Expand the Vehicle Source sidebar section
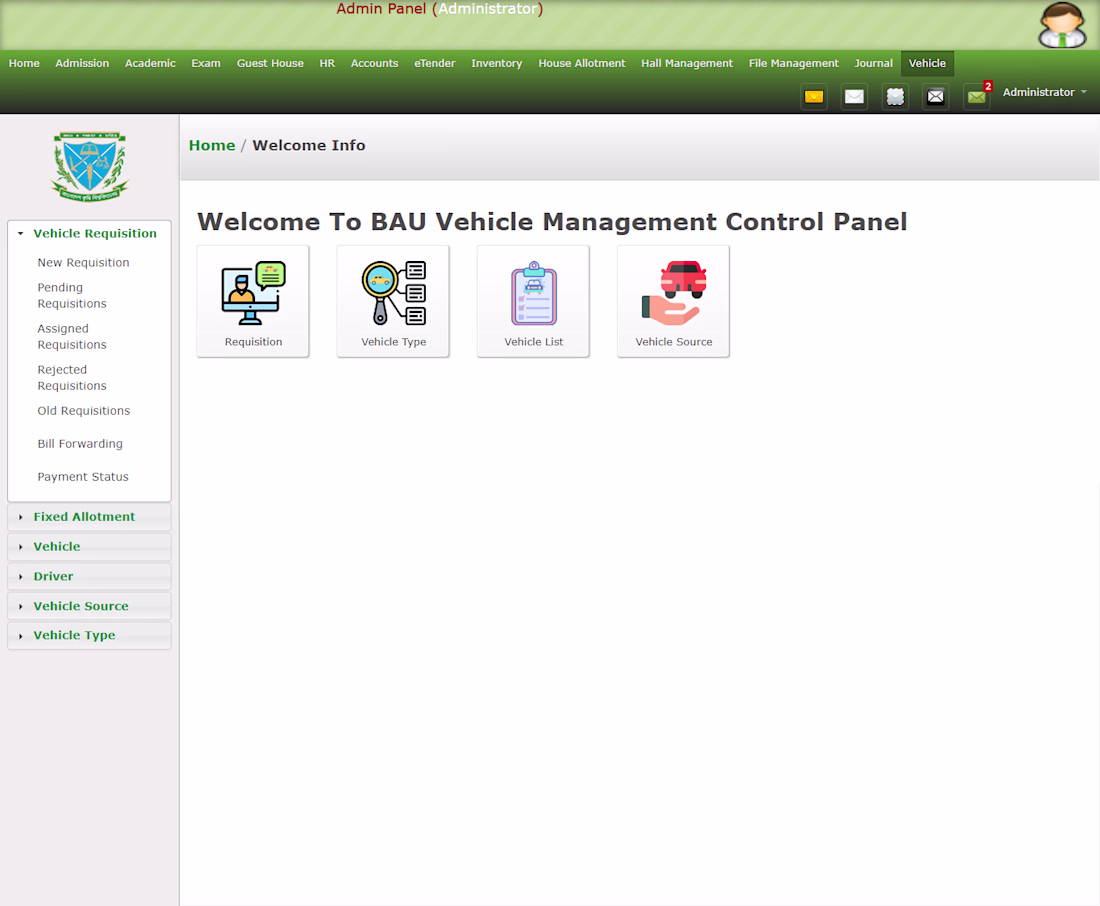Screen dimensions: 1100x906 point(90,606)
